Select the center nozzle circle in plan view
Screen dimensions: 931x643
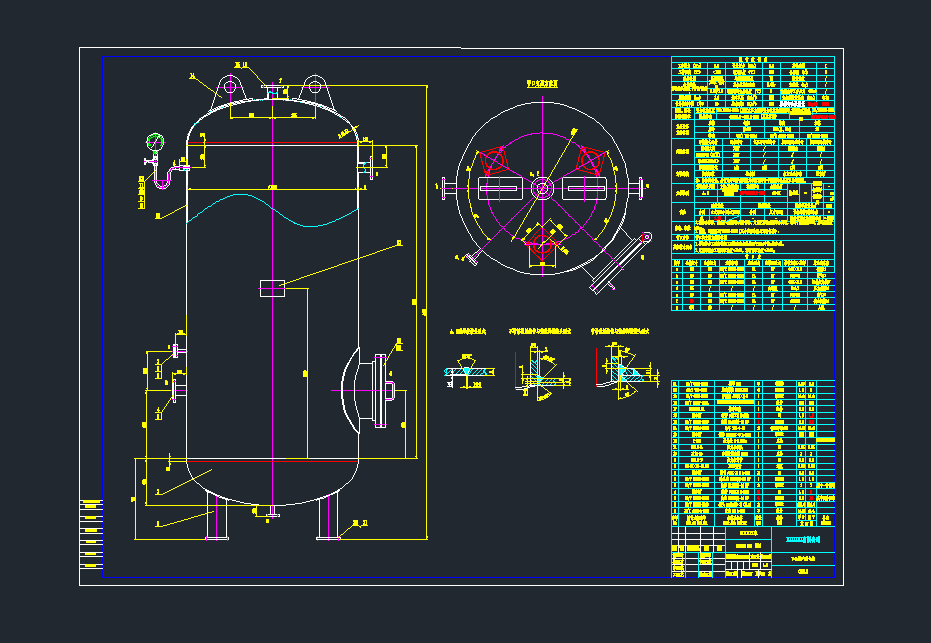click(542, 187)
